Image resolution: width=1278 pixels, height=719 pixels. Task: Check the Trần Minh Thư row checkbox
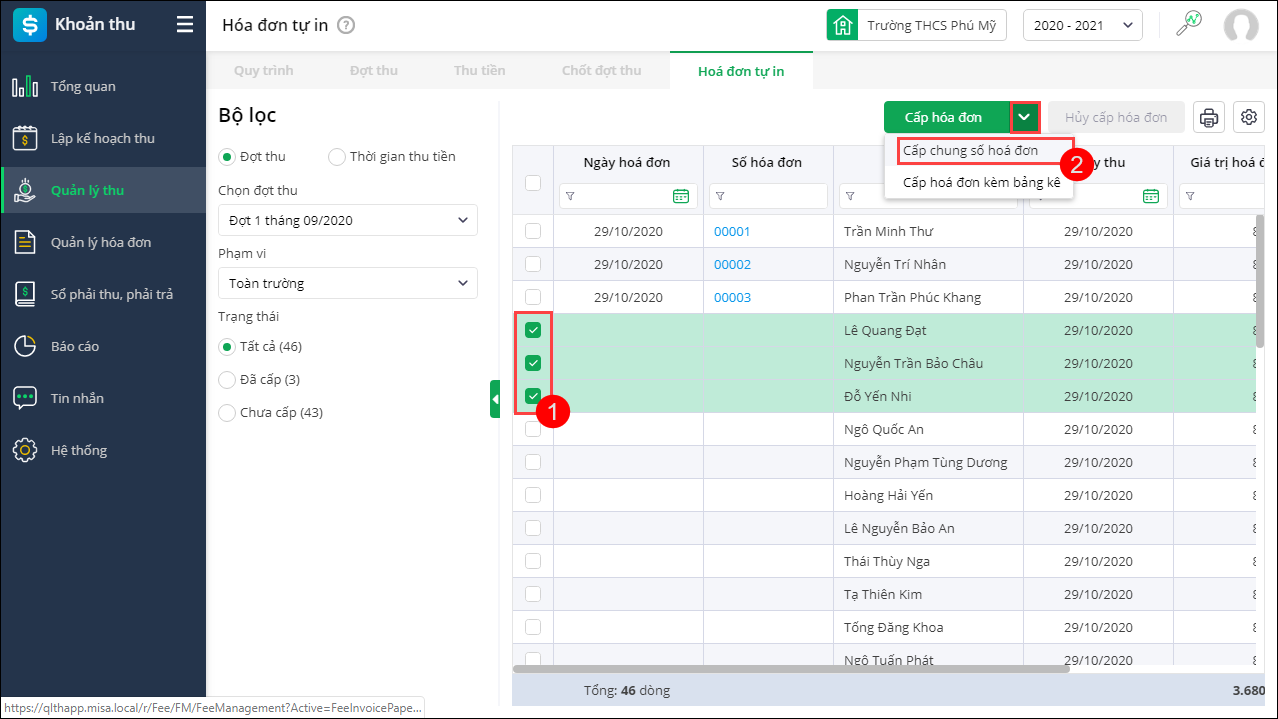click(x=533, y=231)
